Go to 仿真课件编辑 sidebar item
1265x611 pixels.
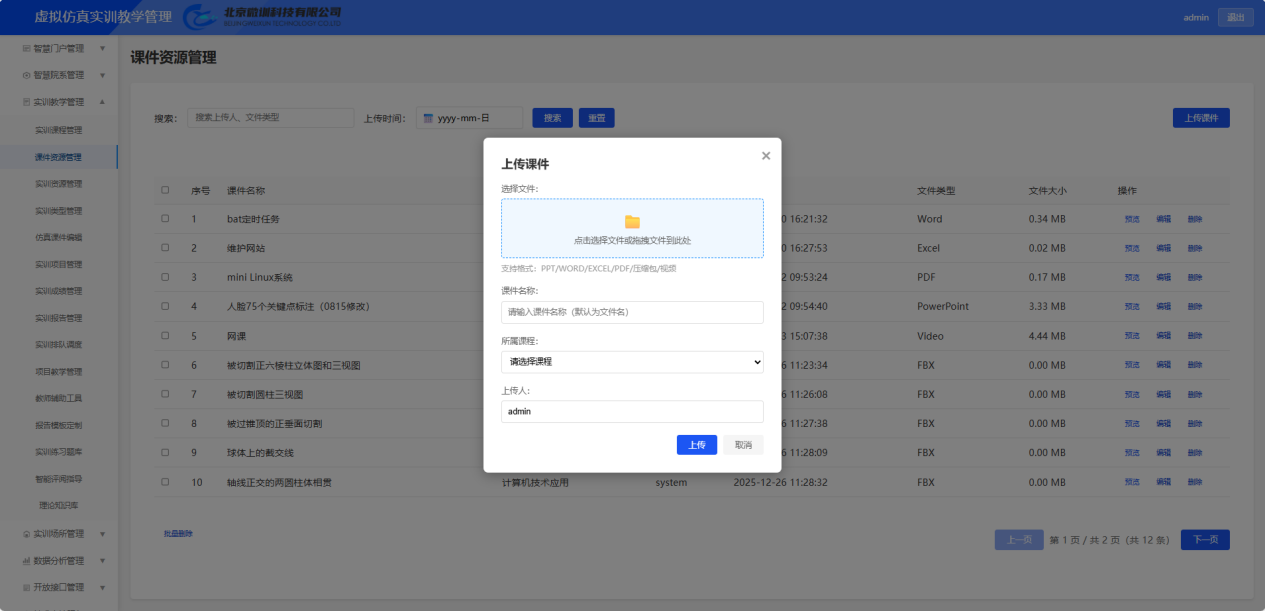(58, 238)
